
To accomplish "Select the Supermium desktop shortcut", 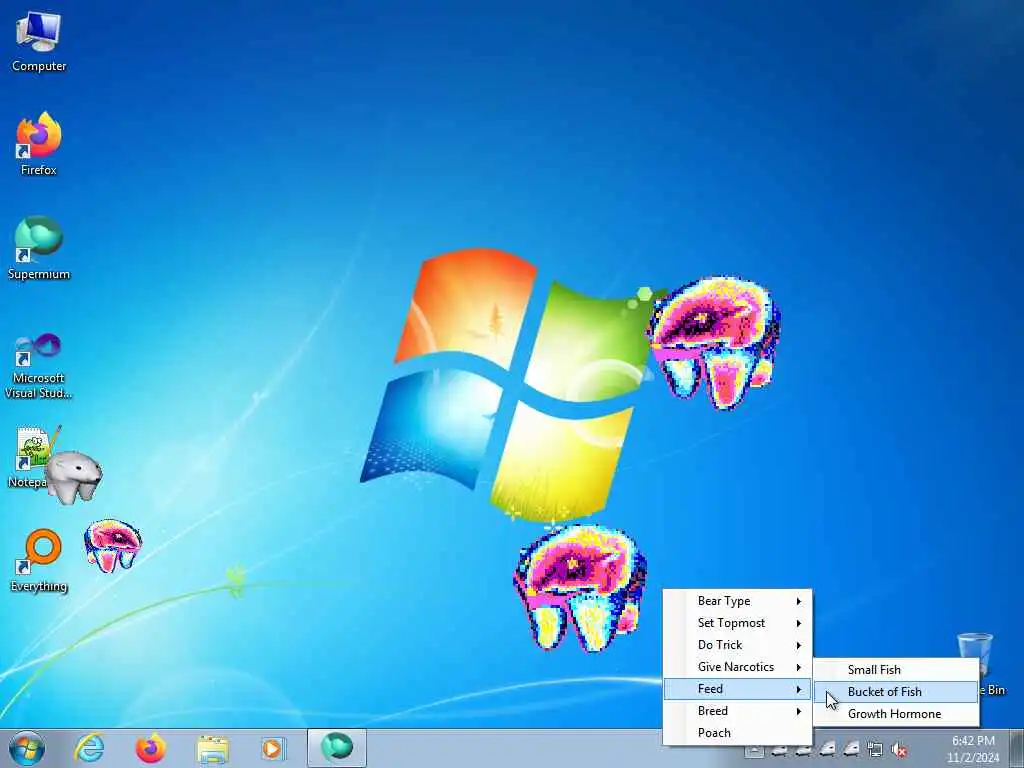I will tap(39, 248).
